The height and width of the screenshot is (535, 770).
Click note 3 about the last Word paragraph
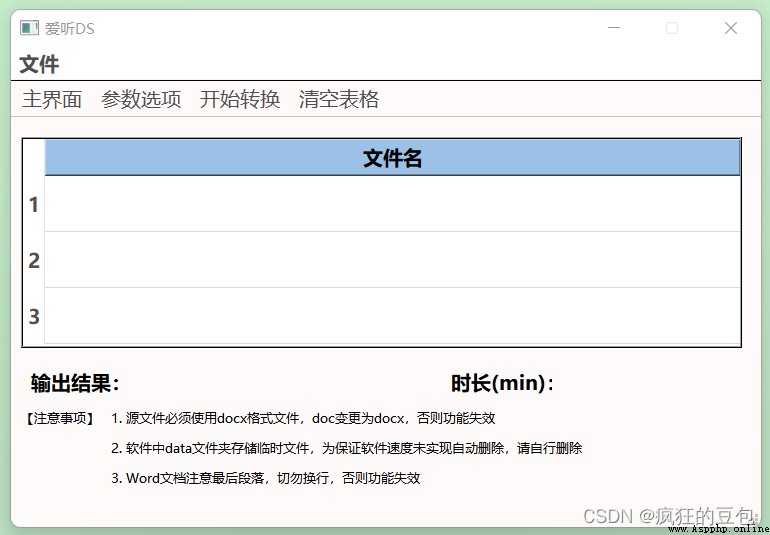pos(266,478)
